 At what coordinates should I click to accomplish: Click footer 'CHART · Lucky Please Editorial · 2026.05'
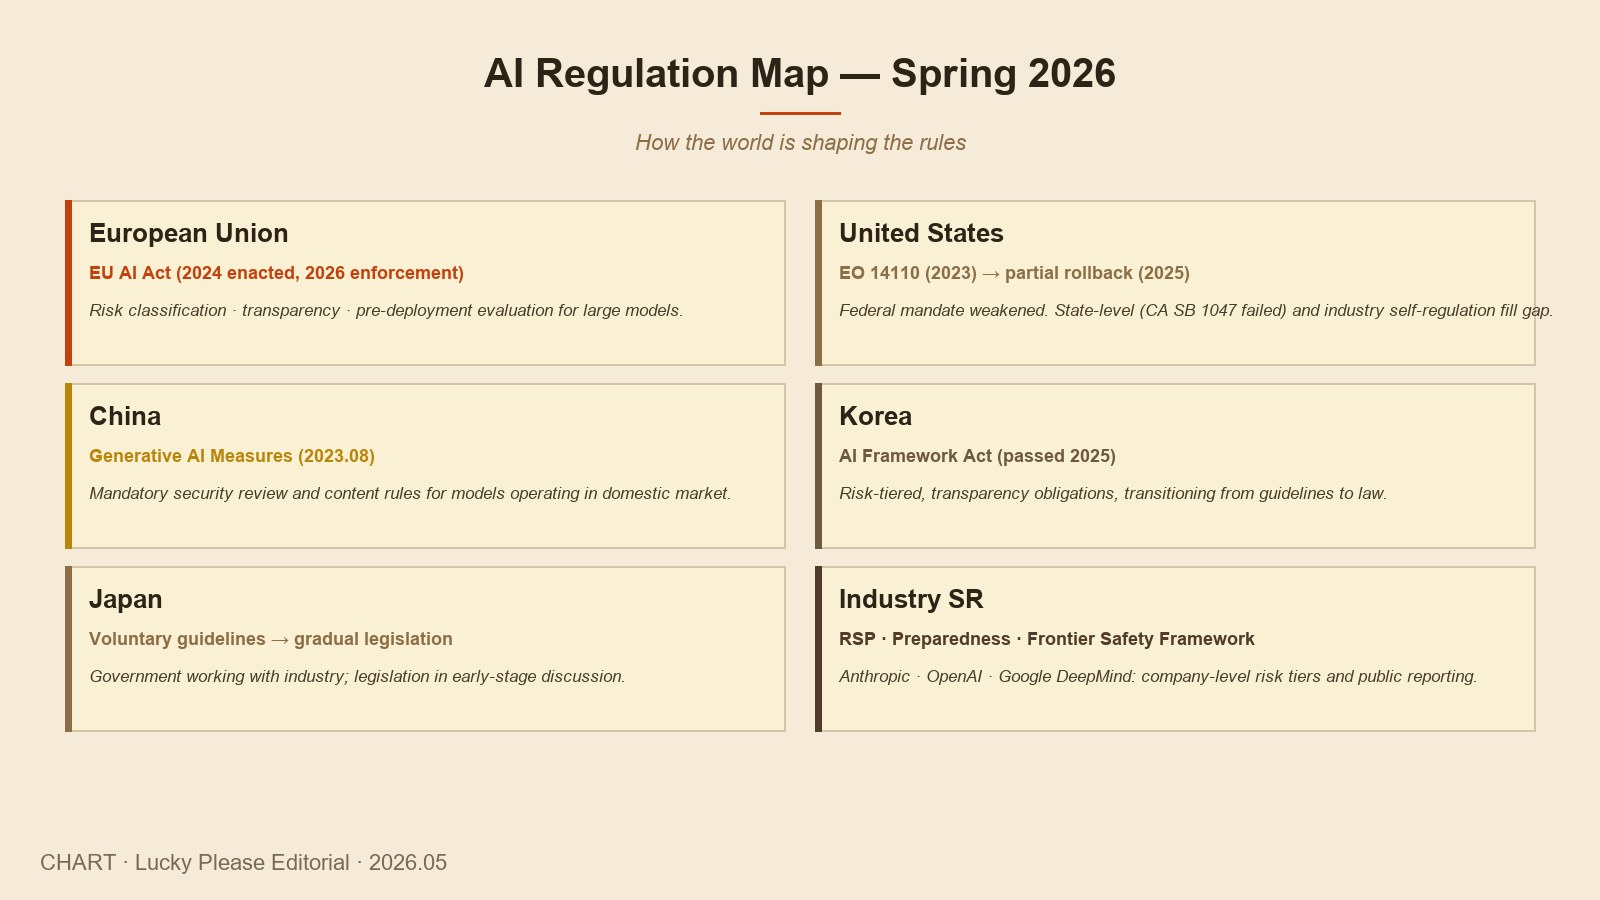(x=243, y=862)
